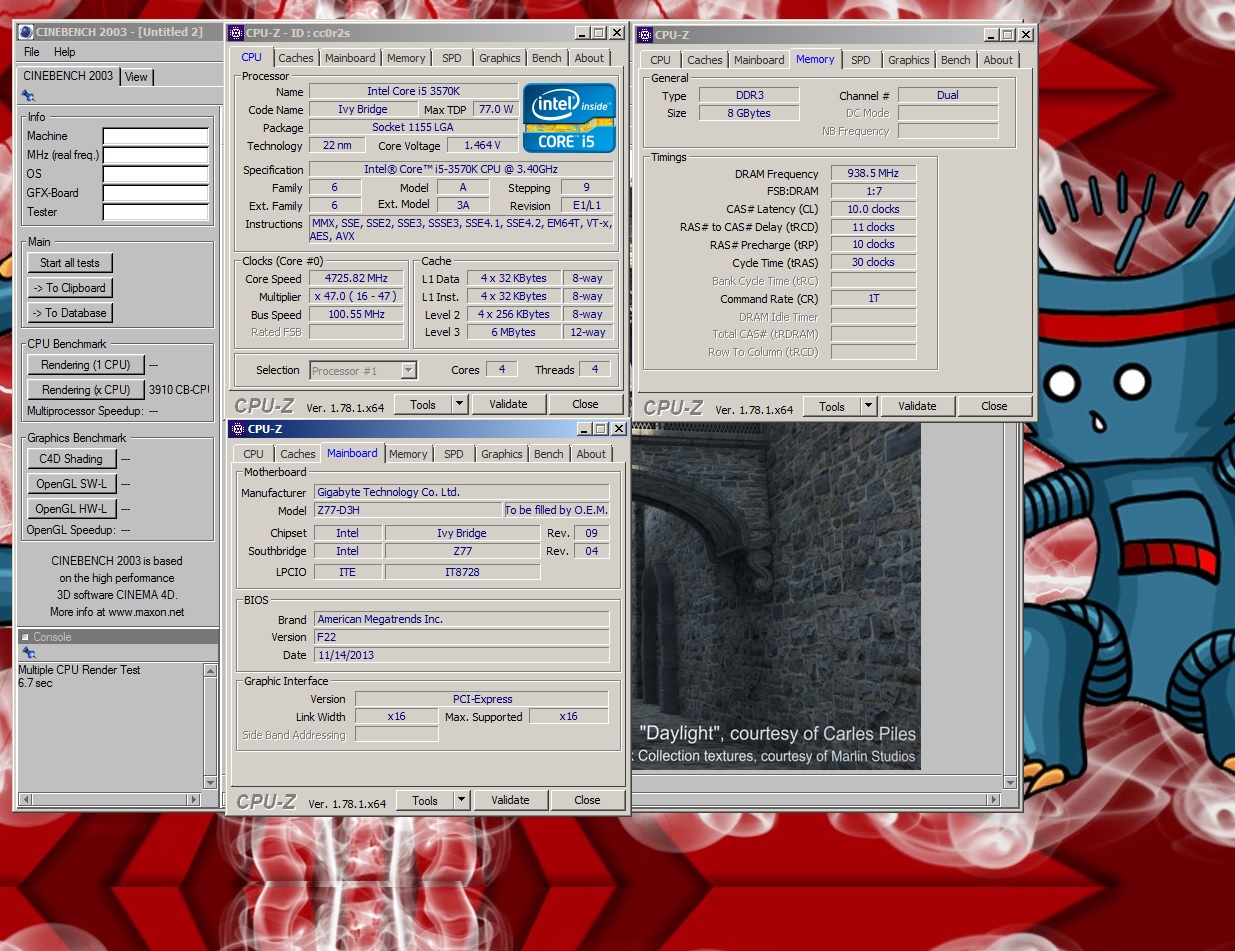The image size is (1235, 951).
Task: Click the BIOS date 11/14/2013 field
Action: point(461,655)
